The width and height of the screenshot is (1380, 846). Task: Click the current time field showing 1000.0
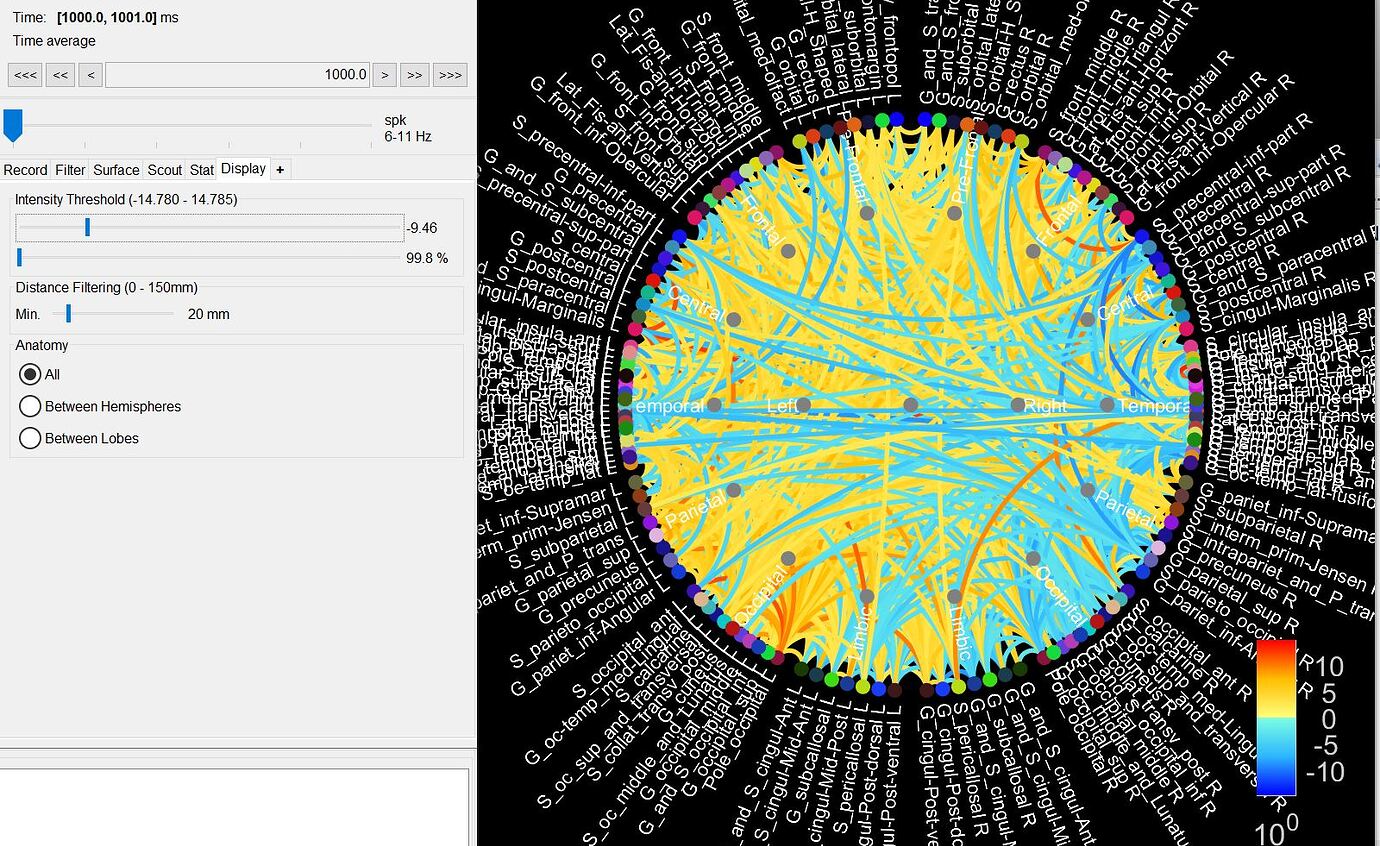pyautogui.click(x=237, y=75)
